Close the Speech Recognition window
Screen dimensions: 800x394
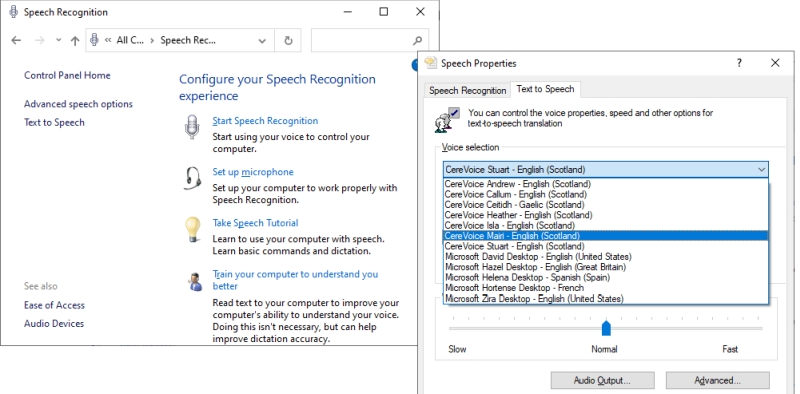pos(420,12)
